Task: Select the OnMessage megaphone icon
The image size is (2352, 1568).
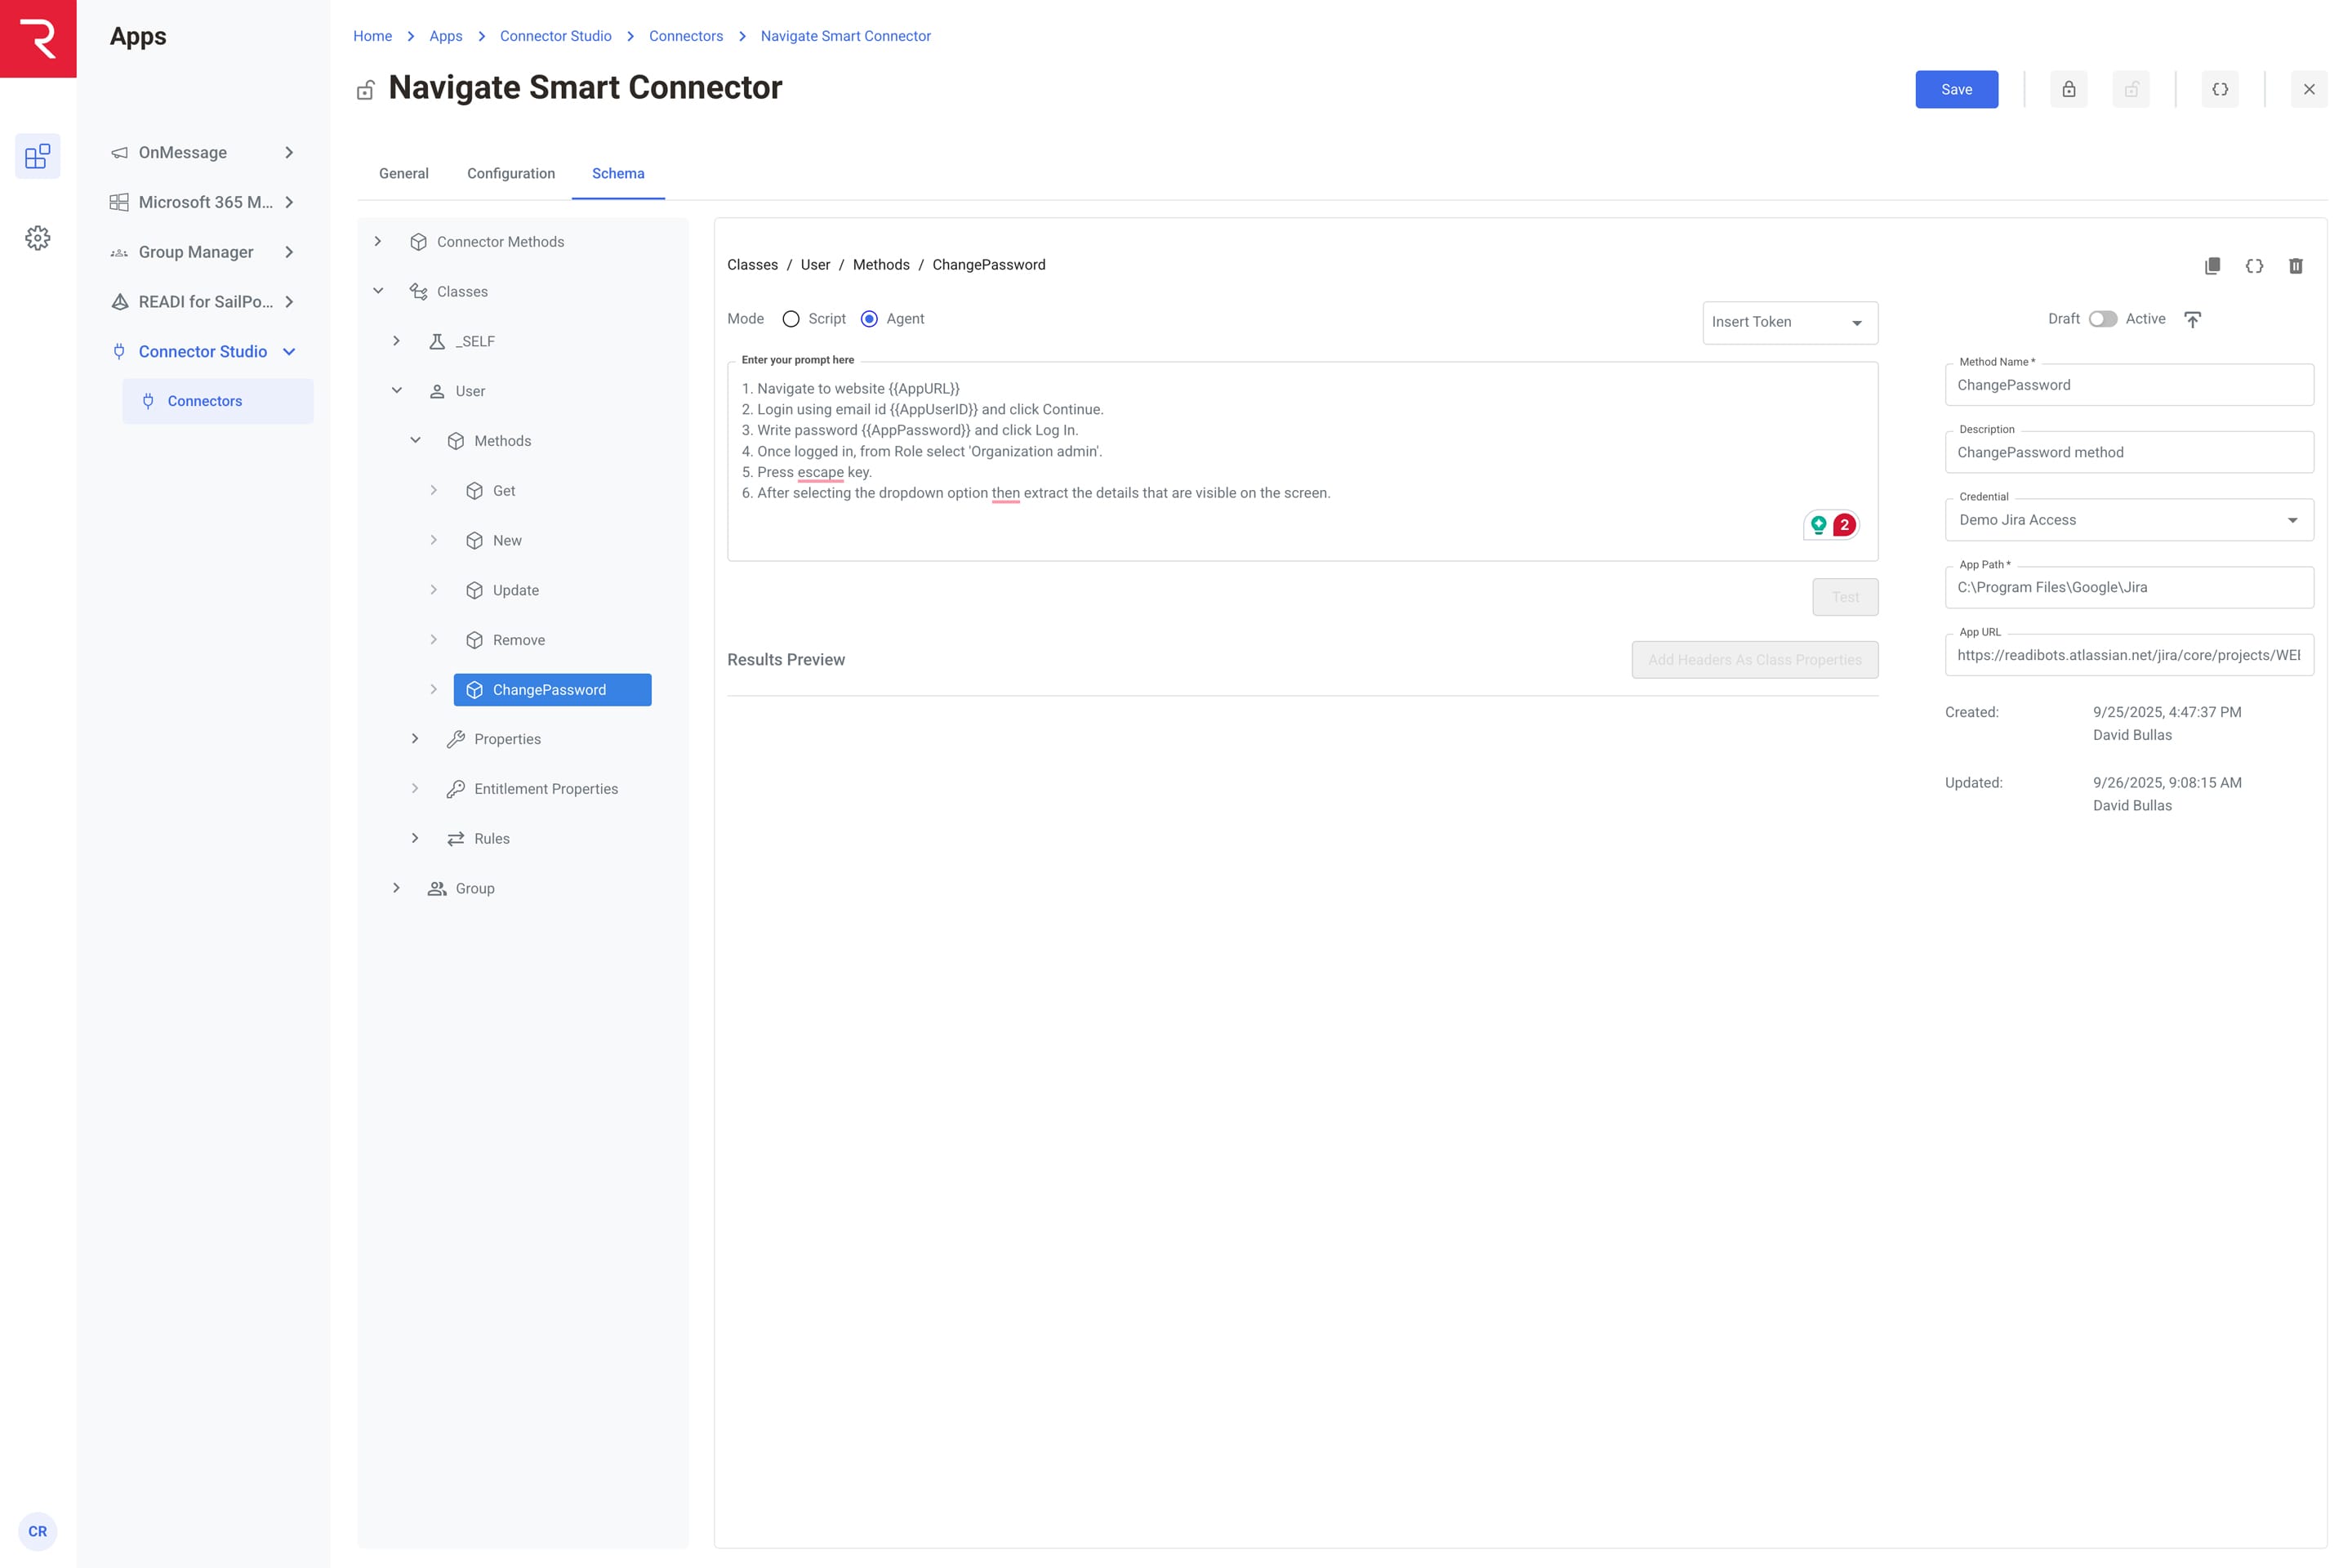Action: pos(119,153)
